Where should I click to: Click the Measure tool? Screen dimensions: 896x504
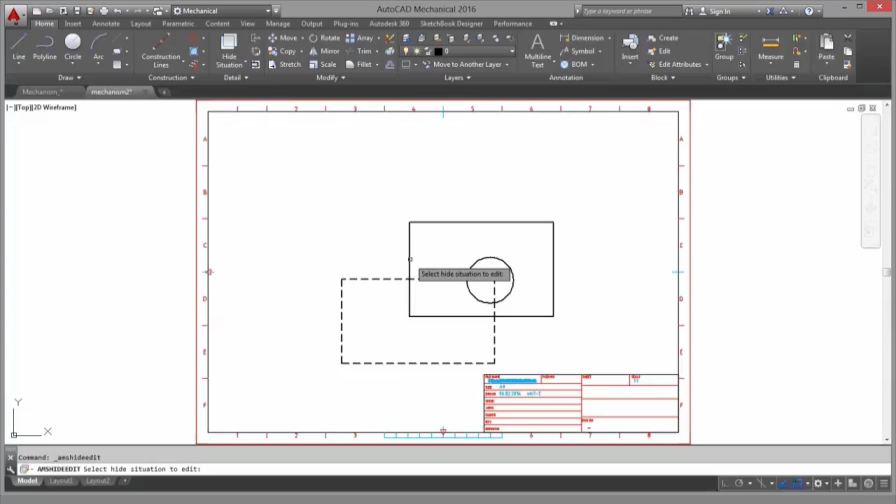pos(770,47)
